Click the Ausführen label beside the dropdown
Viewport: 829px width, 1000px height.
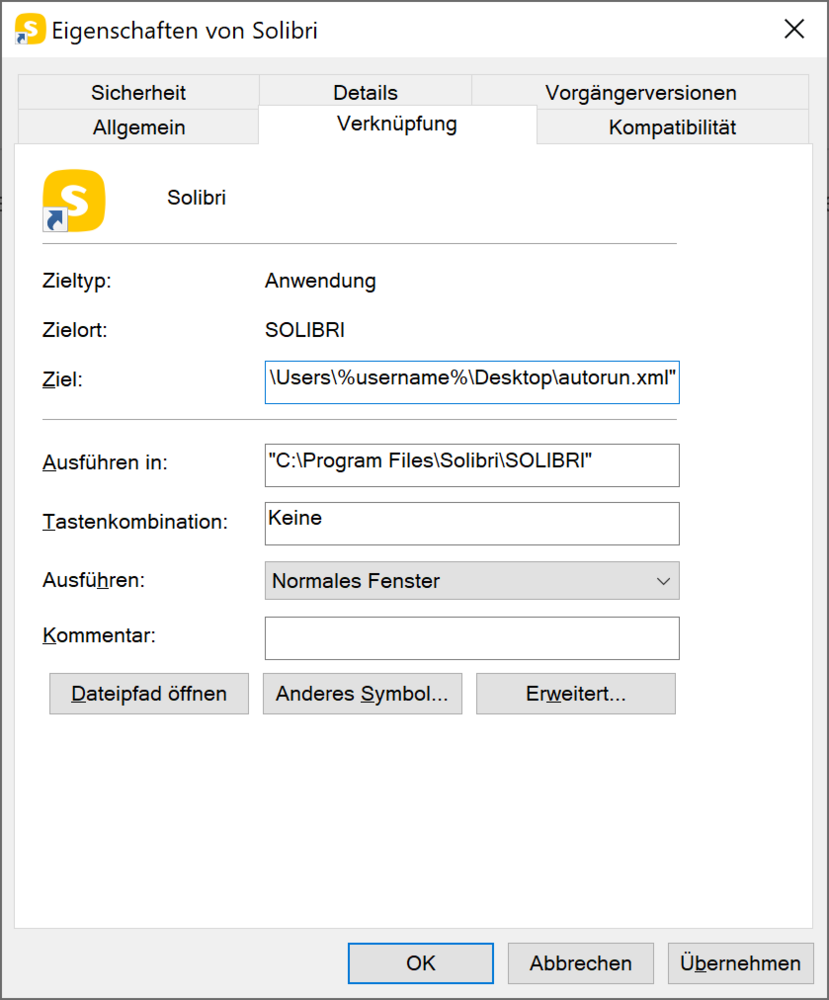coord(94,580)
